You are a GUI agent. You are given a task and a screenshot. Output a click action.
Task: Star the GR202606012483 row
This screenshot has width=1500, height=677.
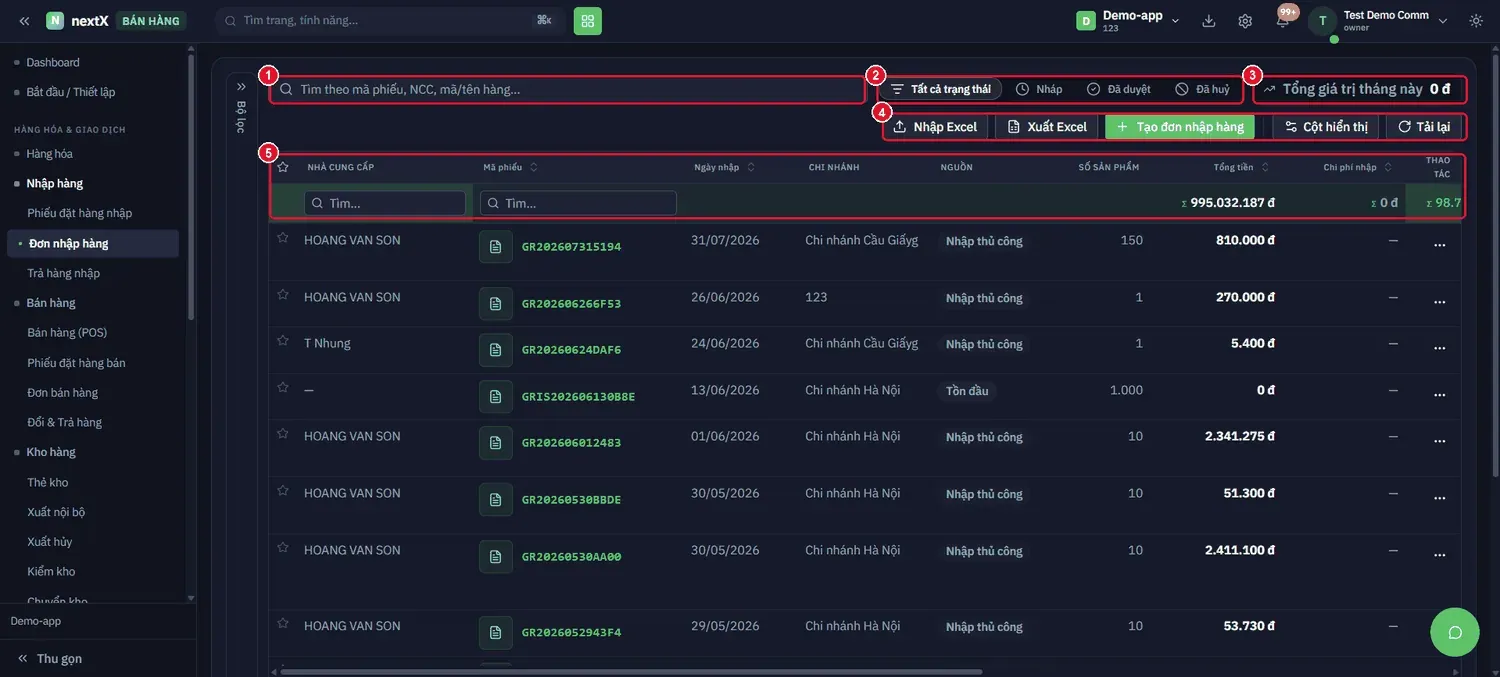tap(283, 434)
